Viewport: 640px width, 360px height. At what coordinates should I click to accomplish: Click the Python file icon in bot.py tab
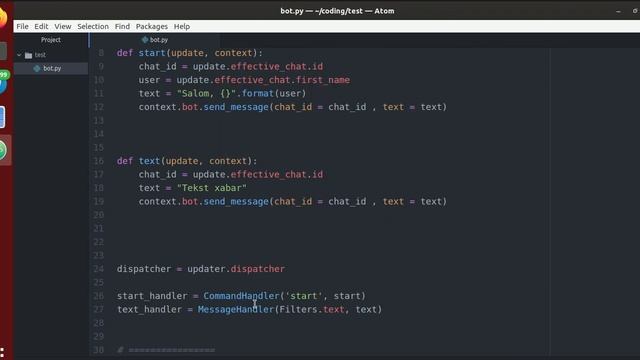click(x=144, y=40)
